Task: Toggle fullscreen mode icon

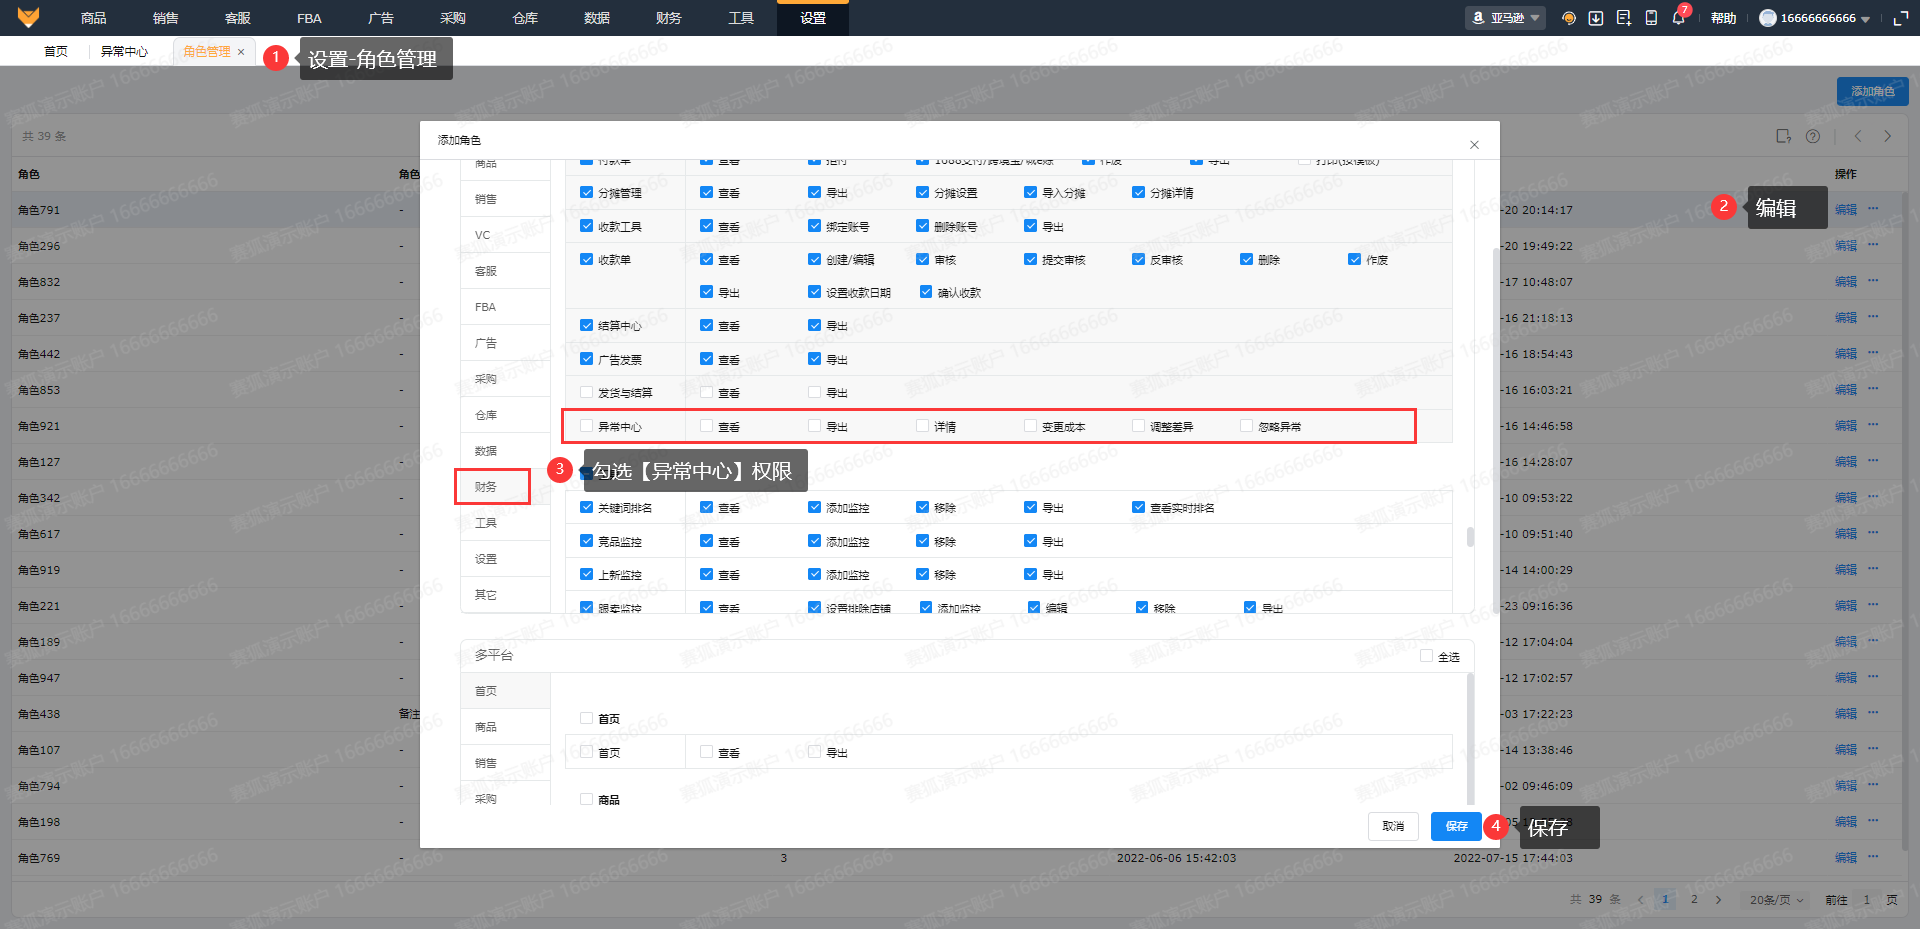Action: tap(1901, 18)
